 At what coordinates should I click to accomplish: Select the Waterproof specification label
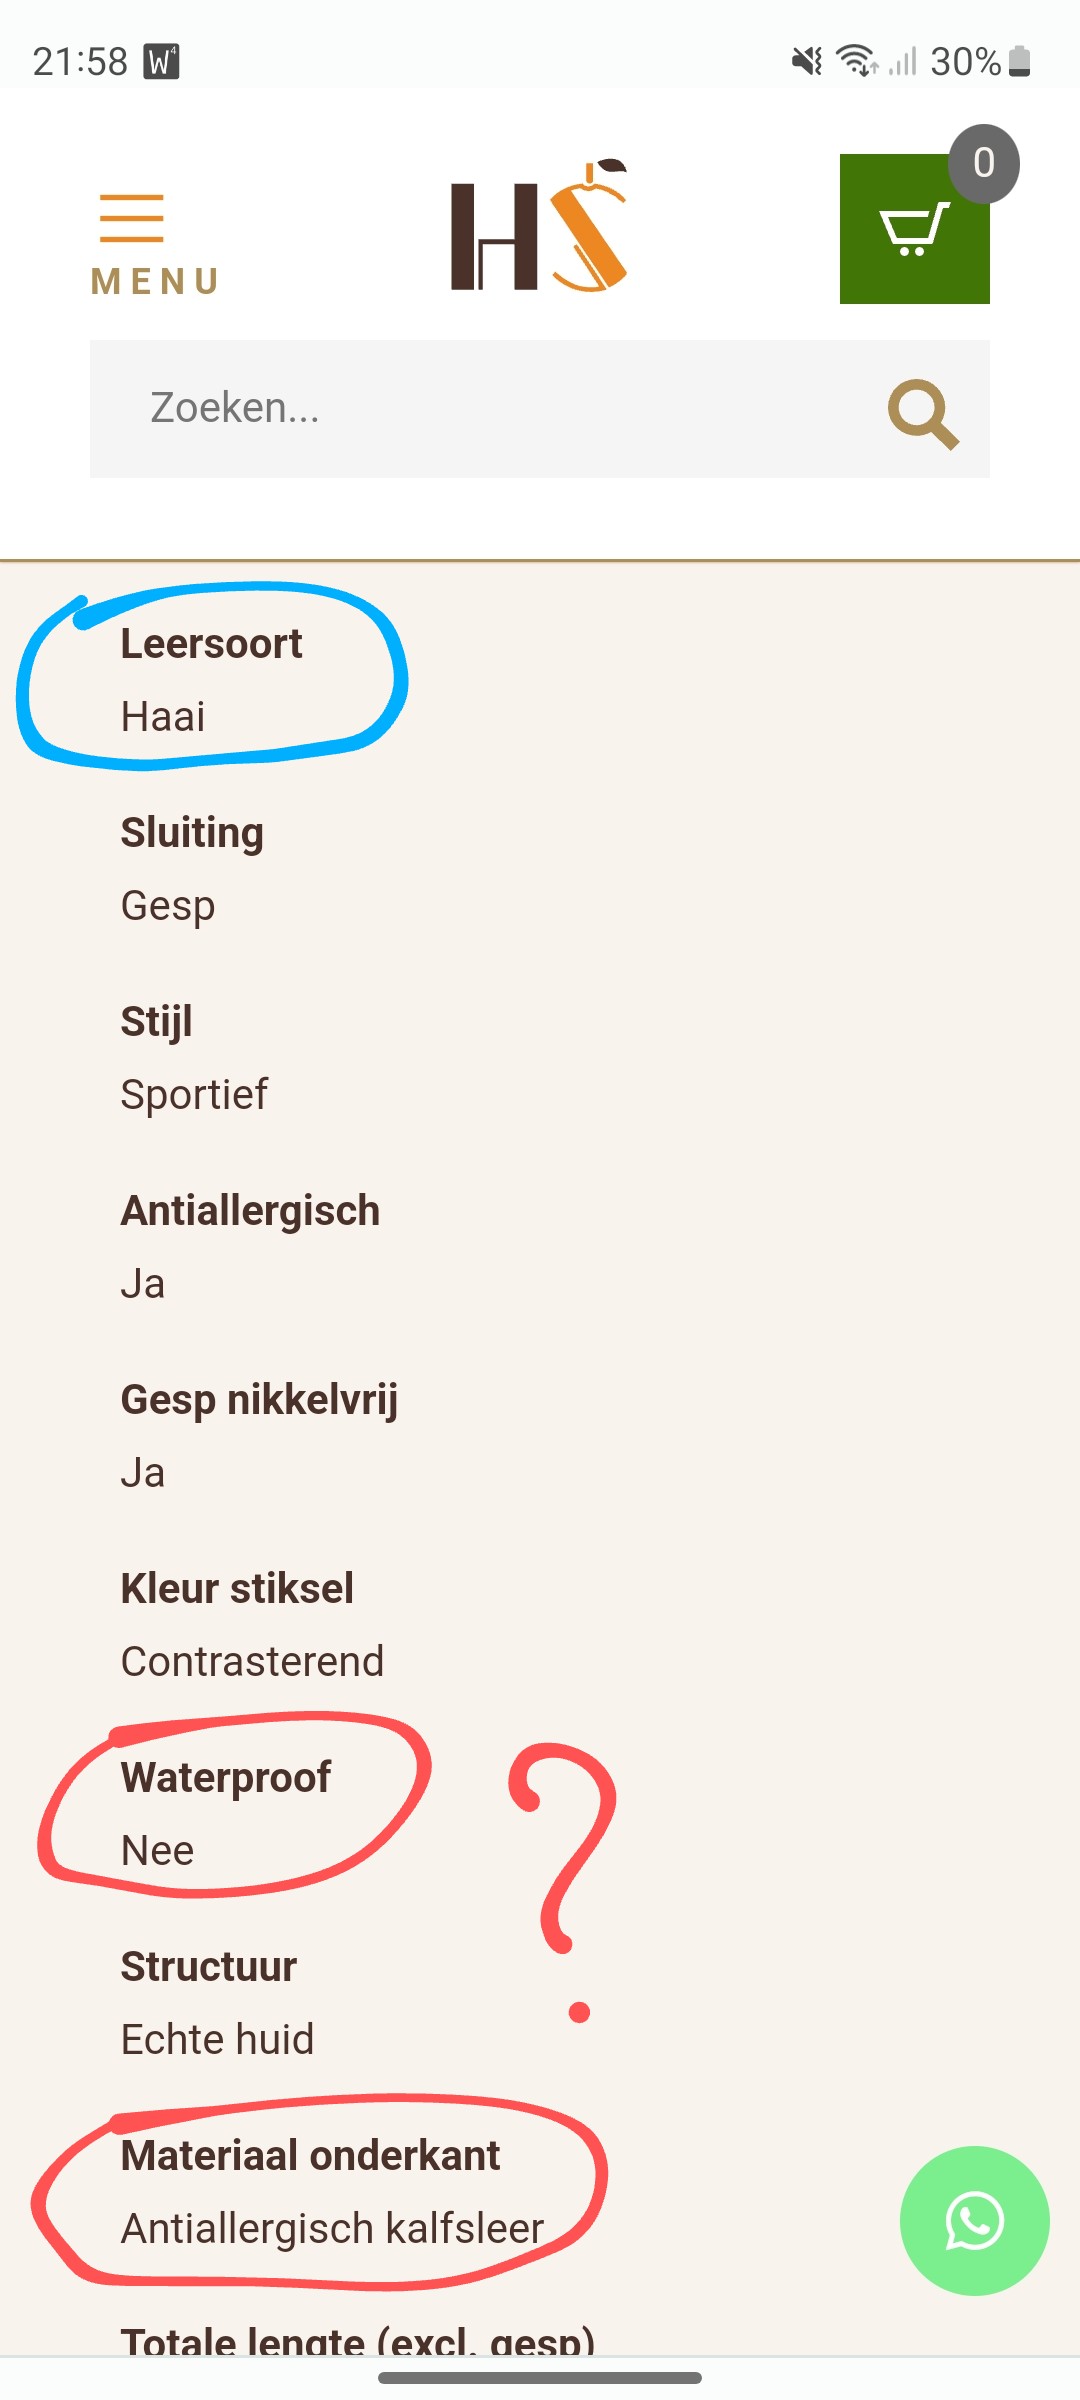[226, 1778]
